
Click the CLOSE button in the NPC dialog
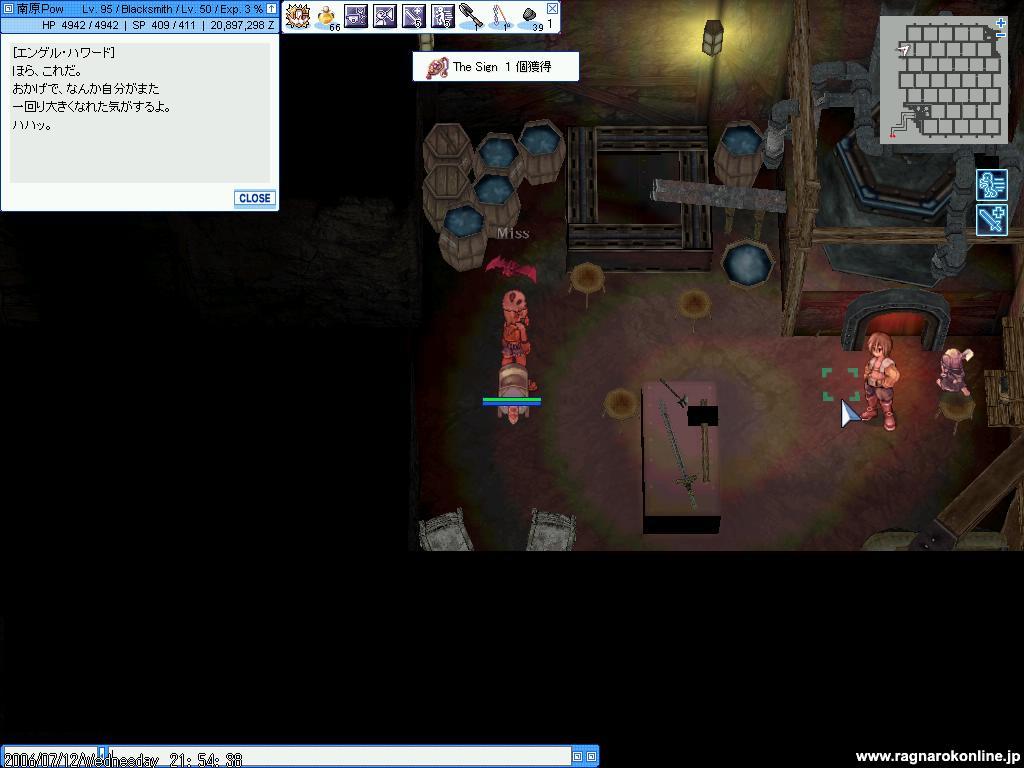pos(255,199)
